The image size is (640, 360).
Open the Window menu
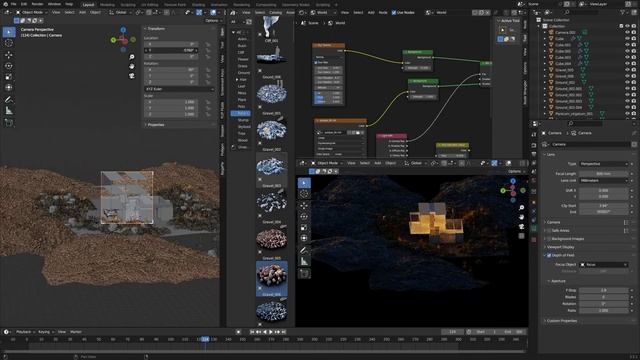tap(54, 4)
